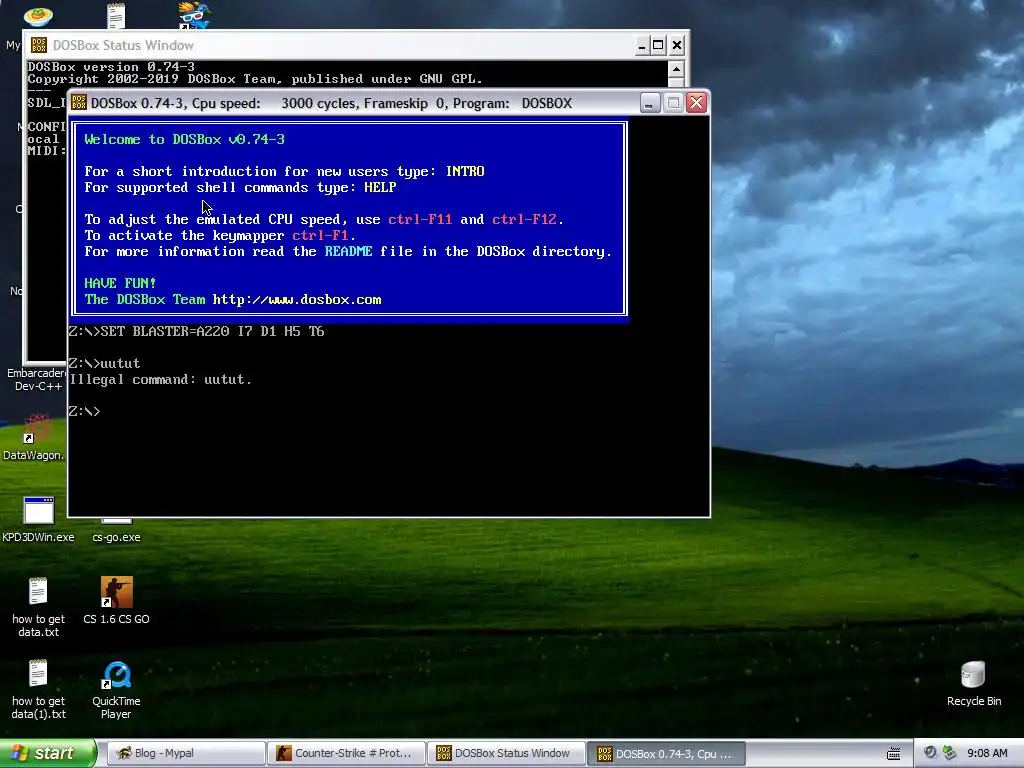1024x768 pixels.
Task: Switch to Blog - Mypal taskbar button
Action: (x=184, y=754)
